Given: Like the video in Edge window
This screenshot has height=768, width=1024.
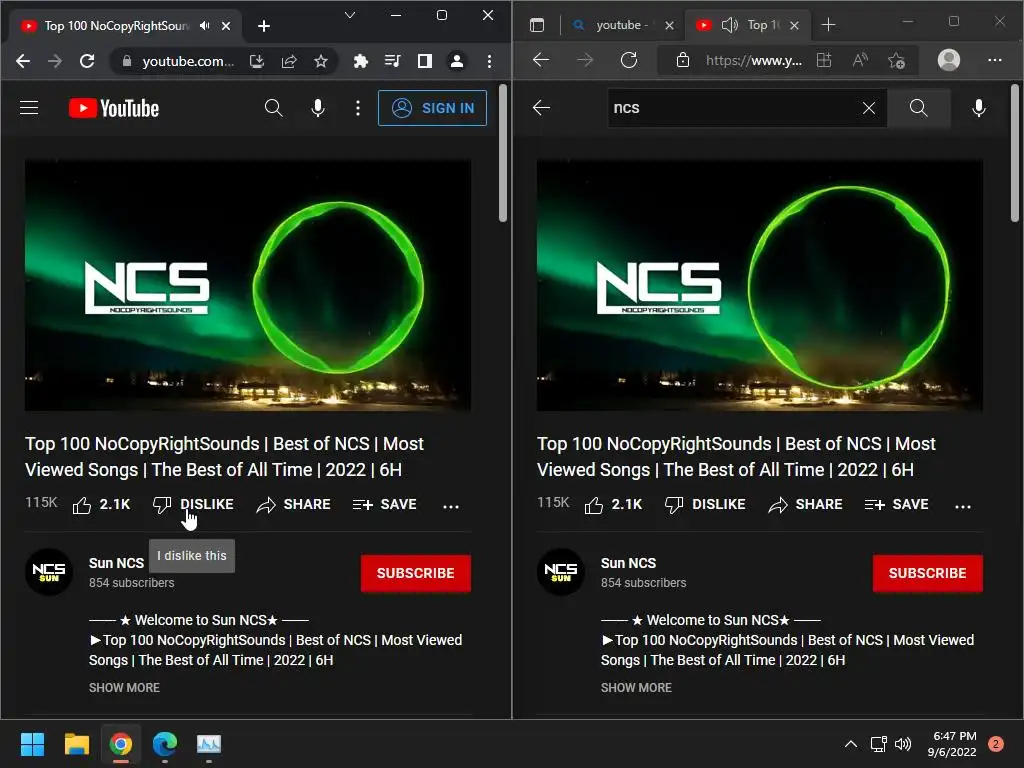Looking at the screenshot, I should click(613, 504).
